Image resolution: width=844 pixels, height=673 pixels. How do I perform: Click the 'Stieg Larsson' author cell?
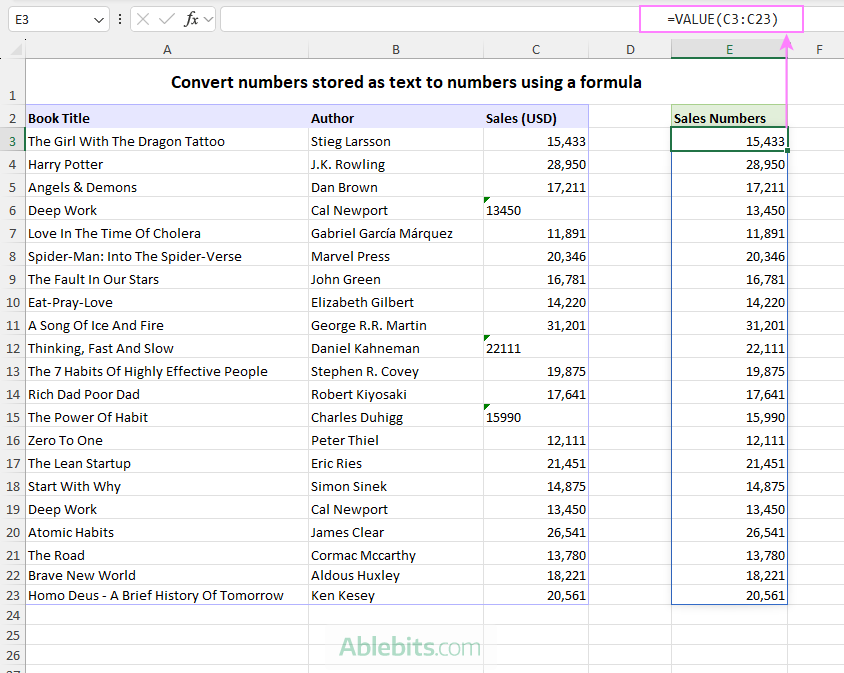tap(396, 141)
